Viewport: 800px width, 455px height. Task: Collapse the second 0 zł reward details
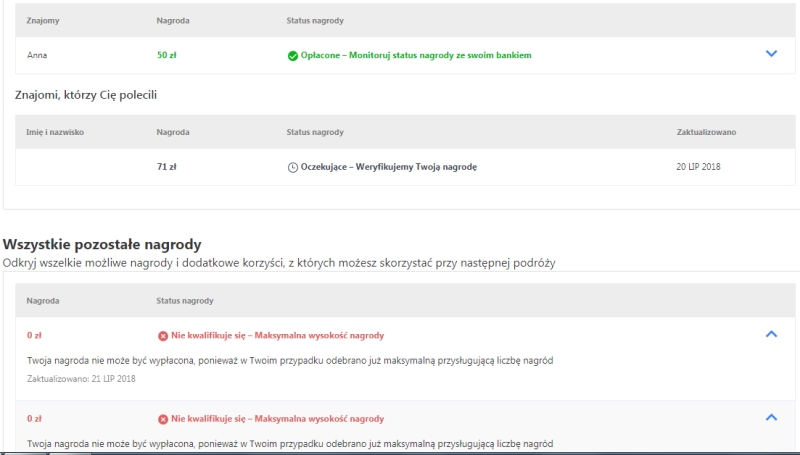pos(771,417)
